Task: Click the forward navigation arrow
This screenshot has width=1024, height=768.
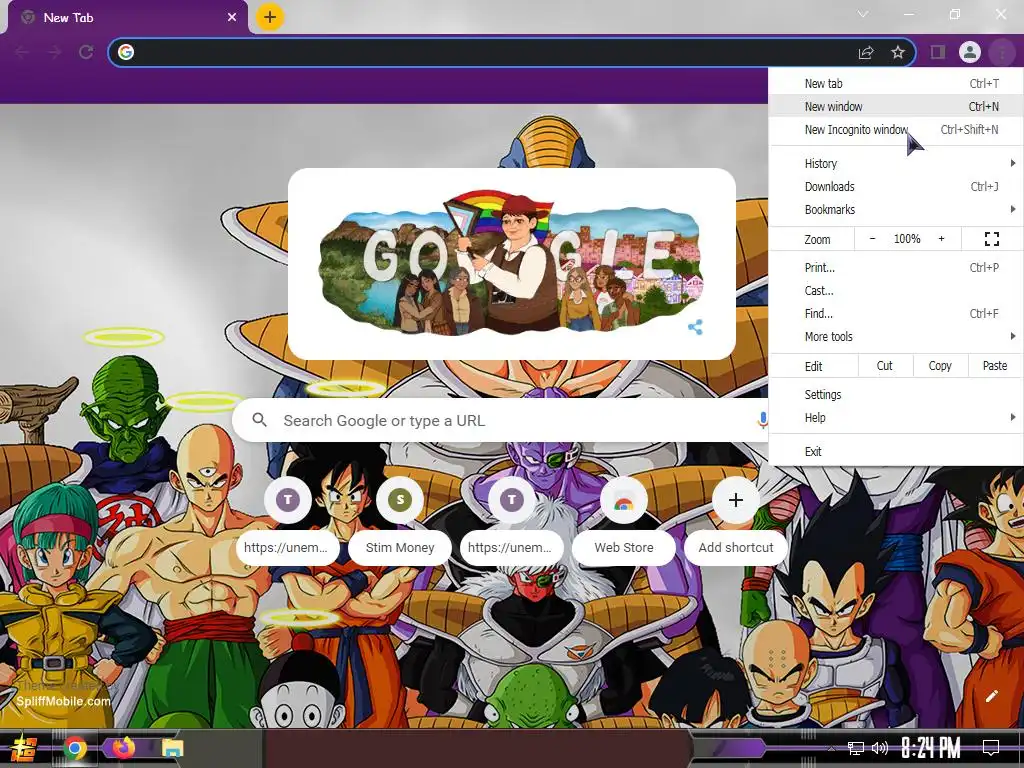Action: [54, 52]
